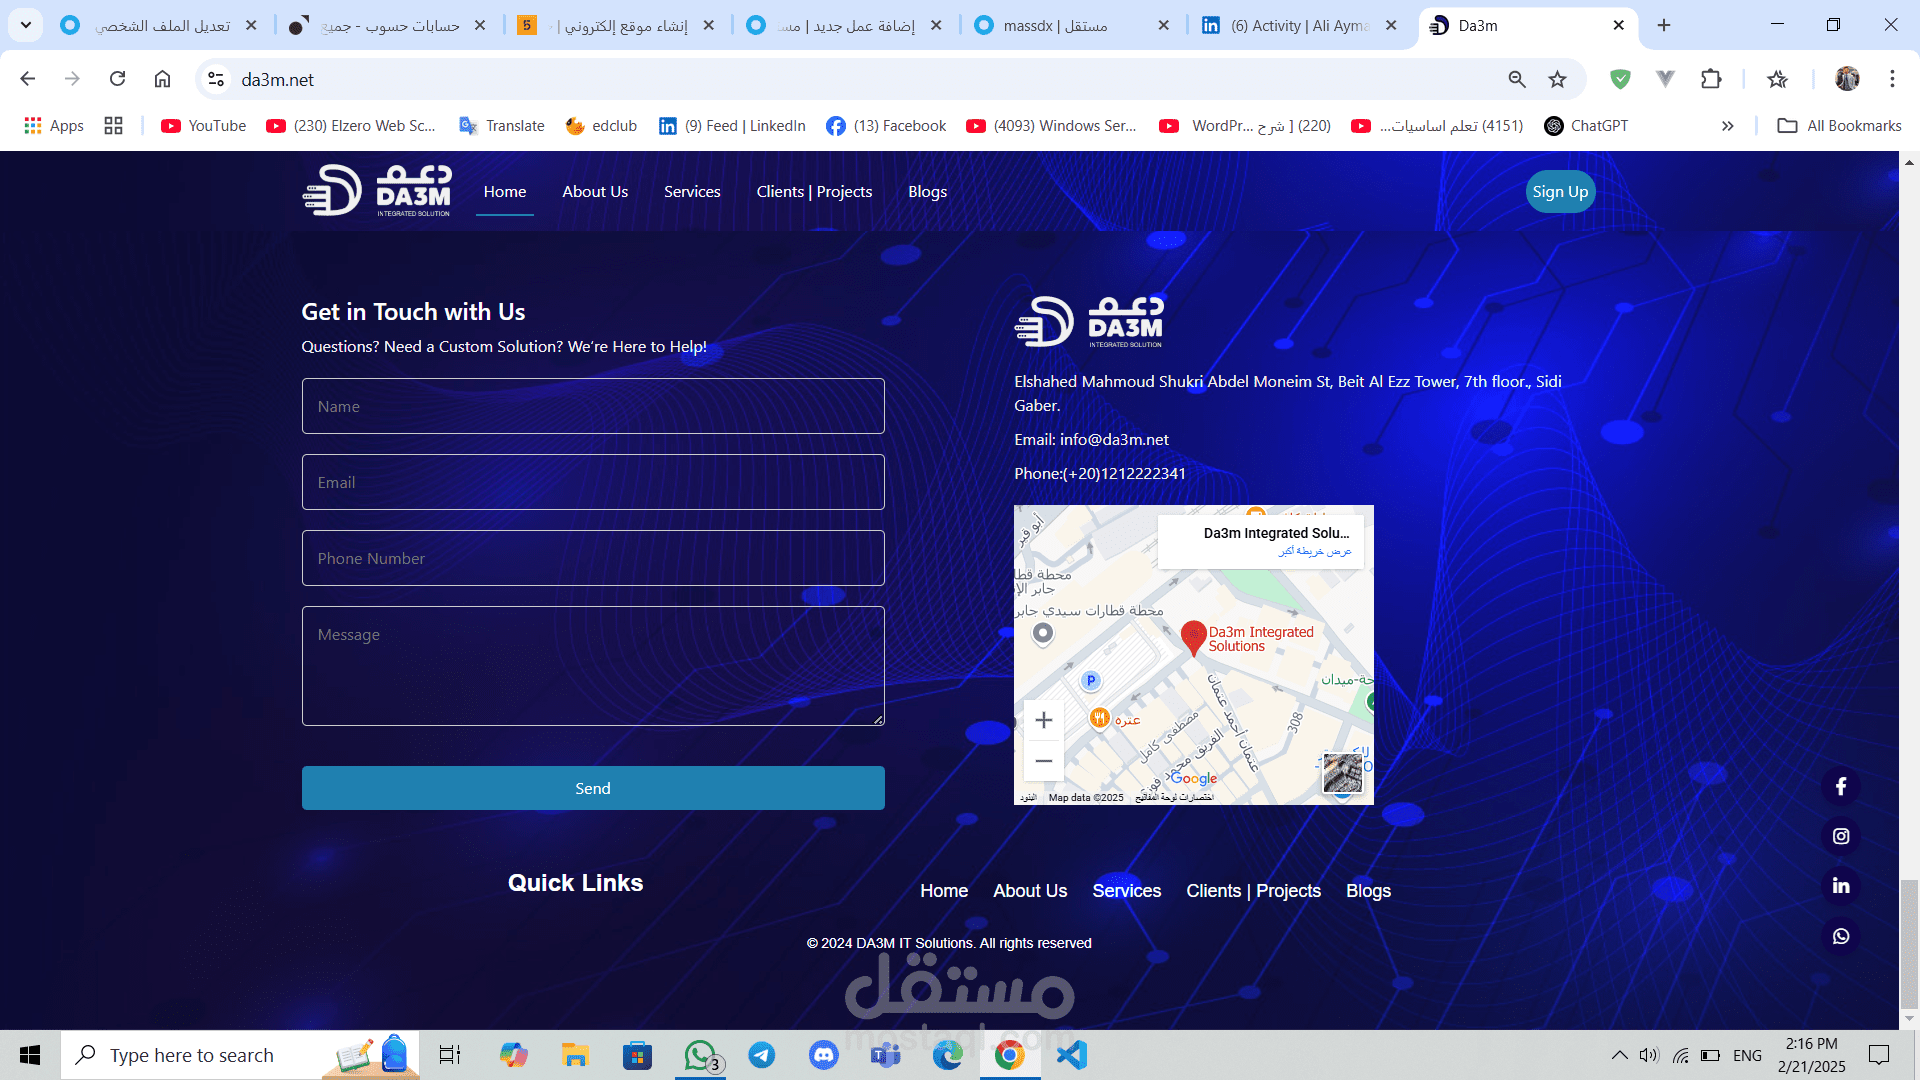
Task: Open the Facebook floating social icon
Action: coord(1840,787)
